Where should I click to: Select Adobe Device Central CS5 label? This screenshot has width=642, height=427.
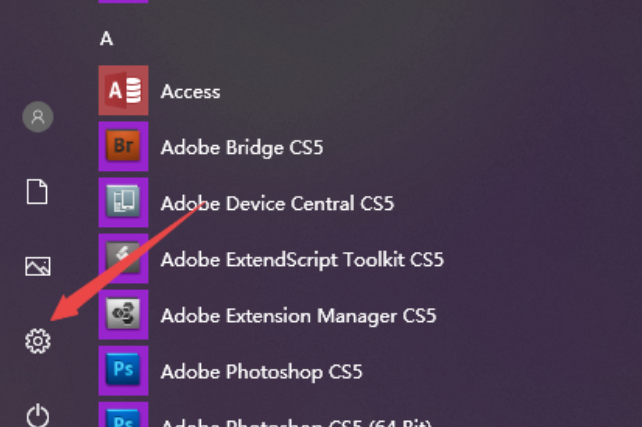click(x=277, y=204)
